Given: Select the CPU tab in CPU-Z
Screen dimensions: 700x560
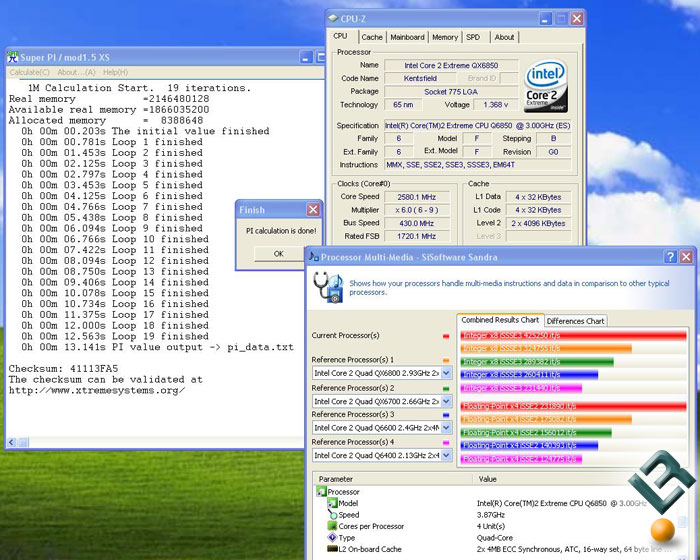Looking at the screenshot, I should click(x=340, y=36).
